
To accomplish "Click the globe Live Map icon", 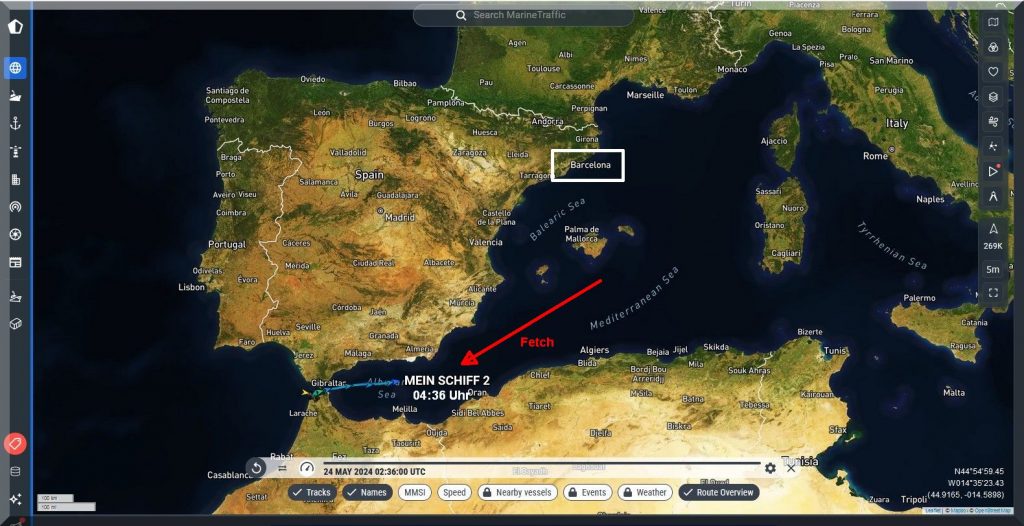I will [16, 68].
